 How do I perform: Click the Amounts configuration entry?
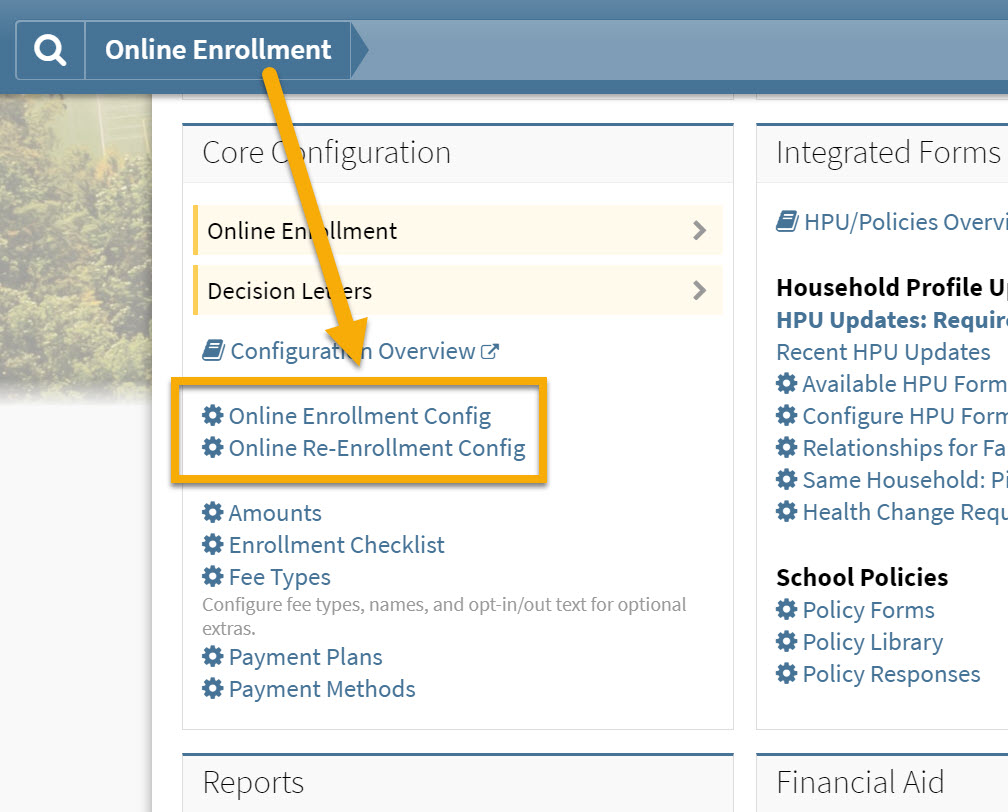275,513
